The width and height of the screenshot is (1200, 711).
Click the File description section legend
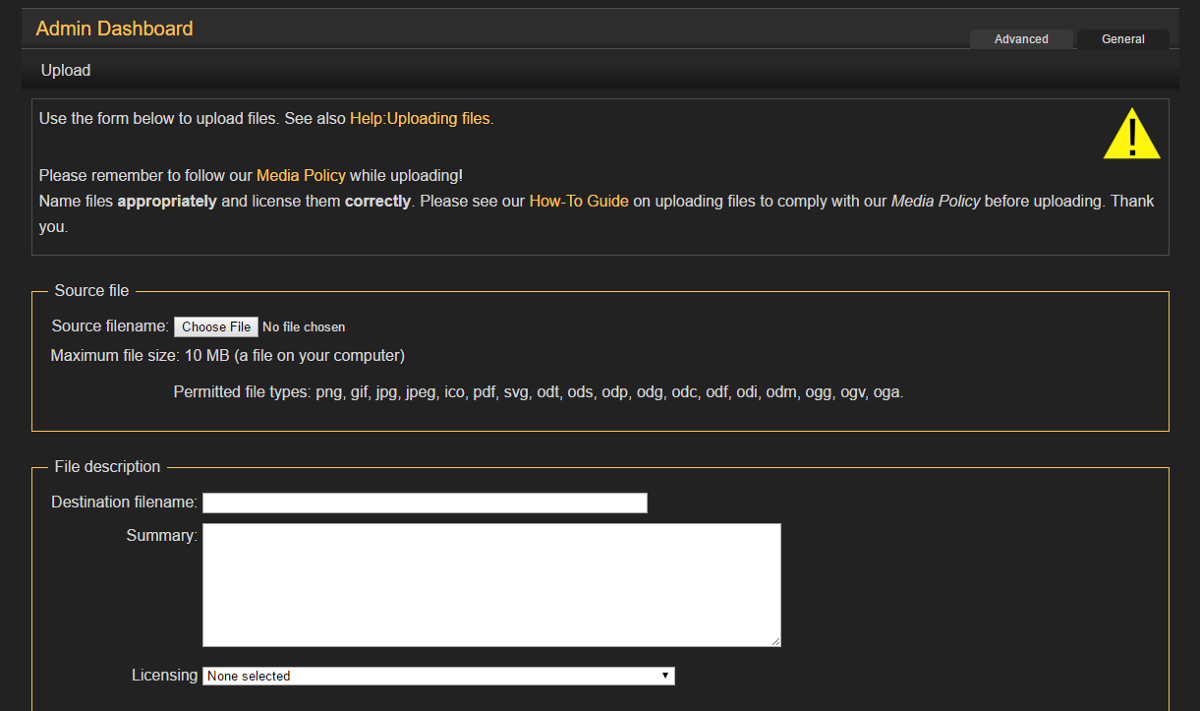click(x=106, y=466)
